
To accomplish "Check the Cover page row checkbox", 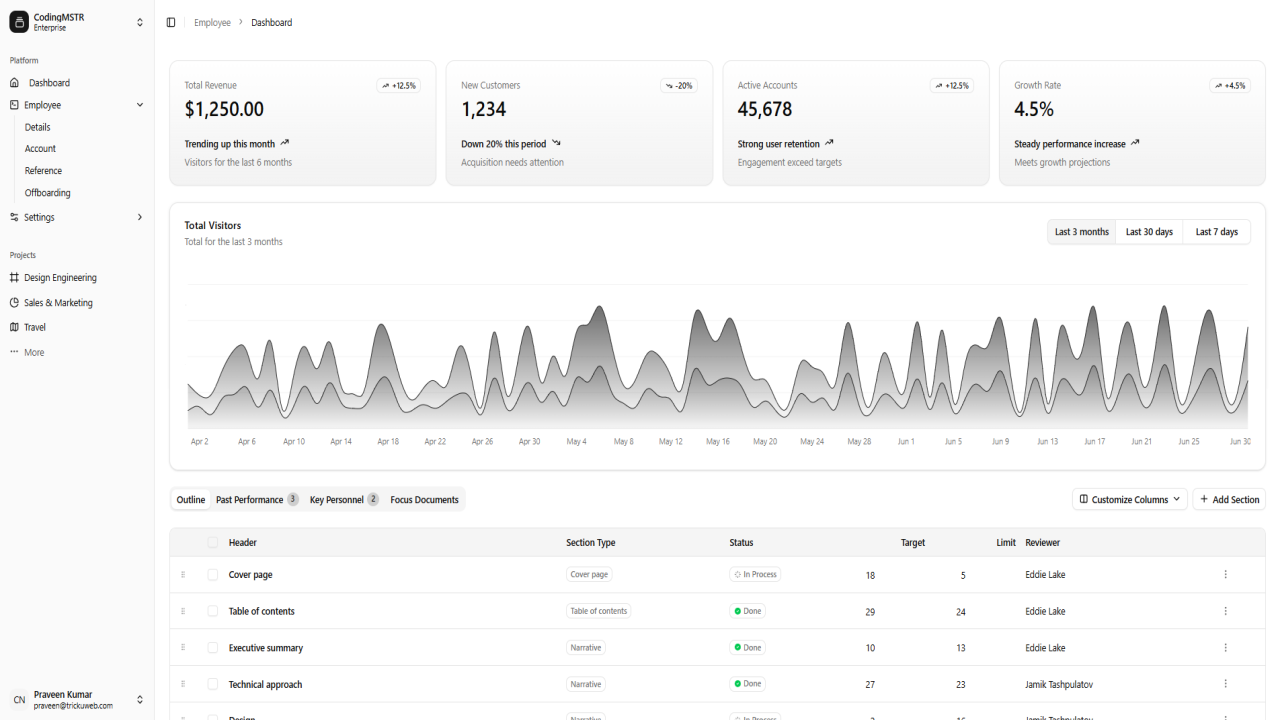I will [212, 575].
